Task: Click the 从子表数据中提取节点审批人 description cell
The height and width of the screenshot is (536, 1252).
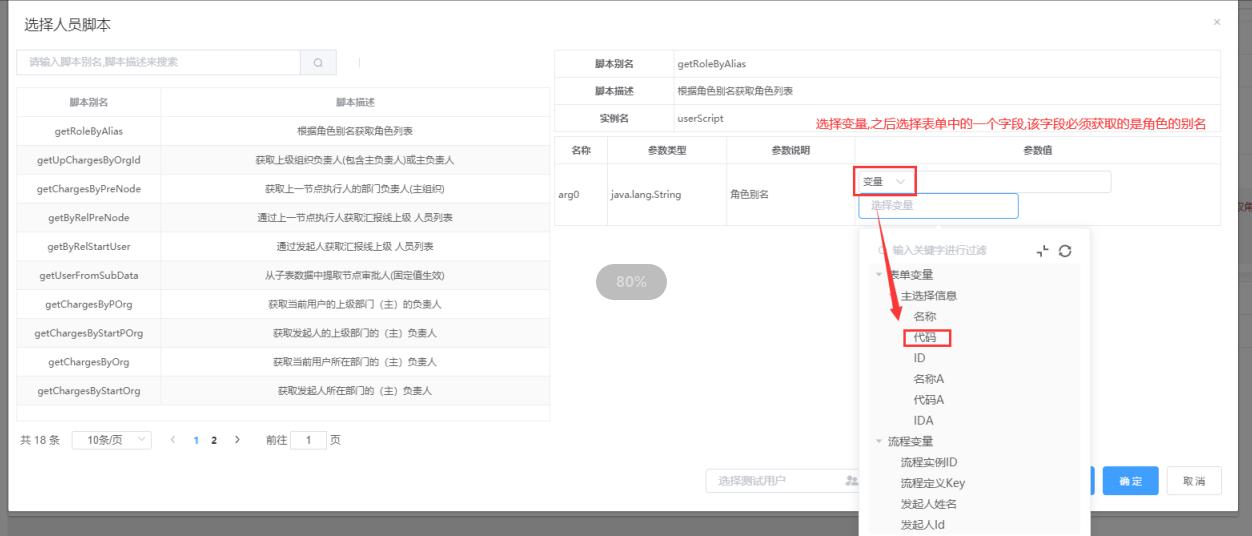Action: tap(355, 275)
